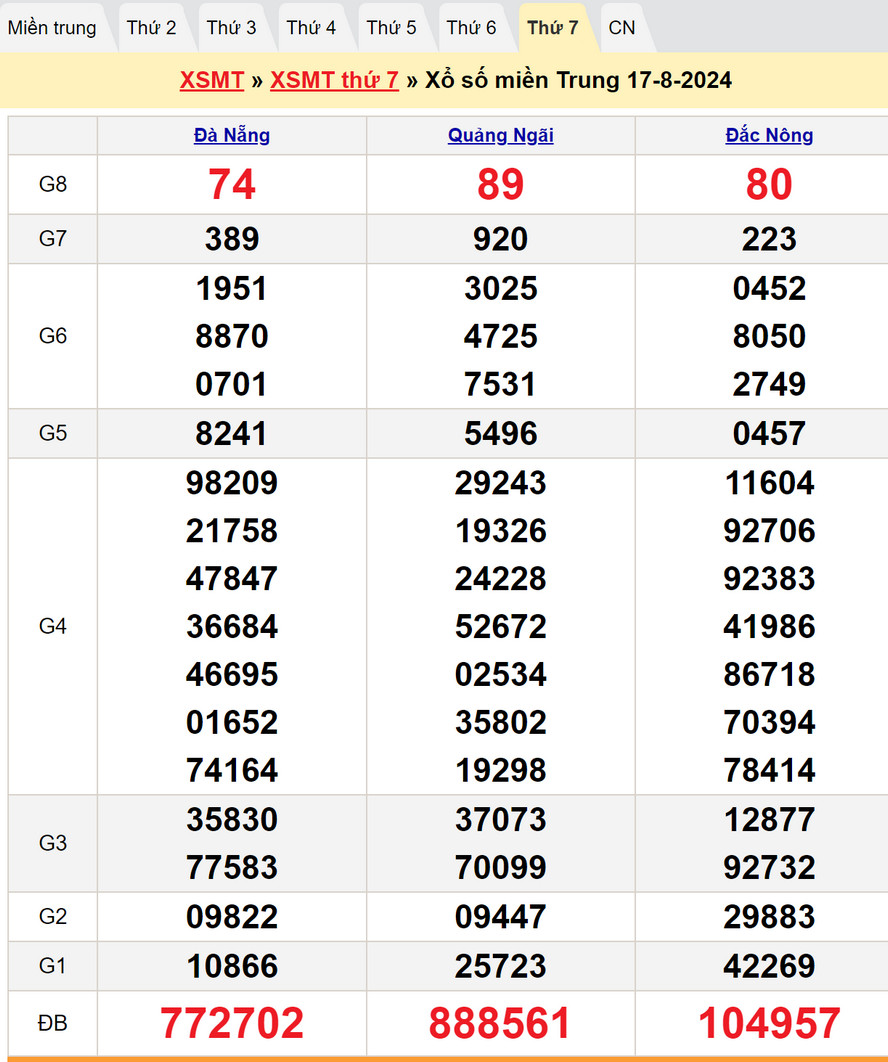Open the CN (Sunday) tab
The width and height of the screenshot is (888, 1062).
click(x=622, y=28)
